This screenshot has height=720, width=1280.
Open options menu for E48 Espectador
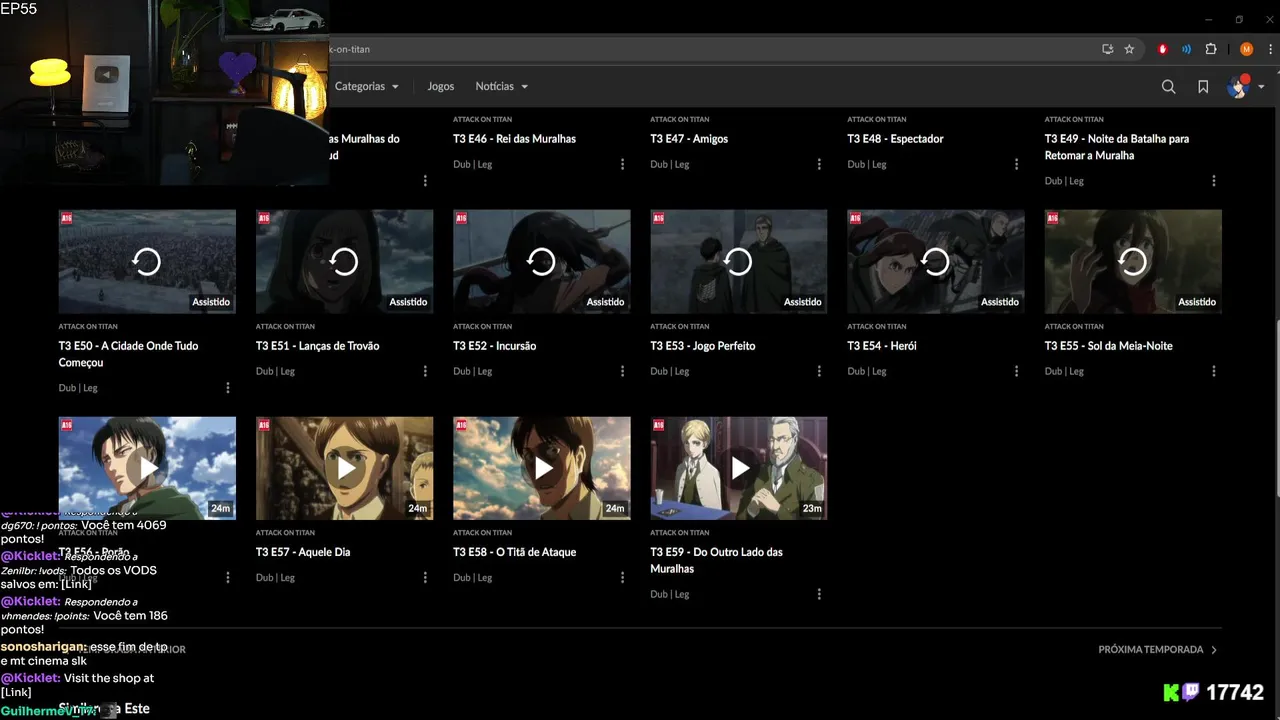point(1016,164)
